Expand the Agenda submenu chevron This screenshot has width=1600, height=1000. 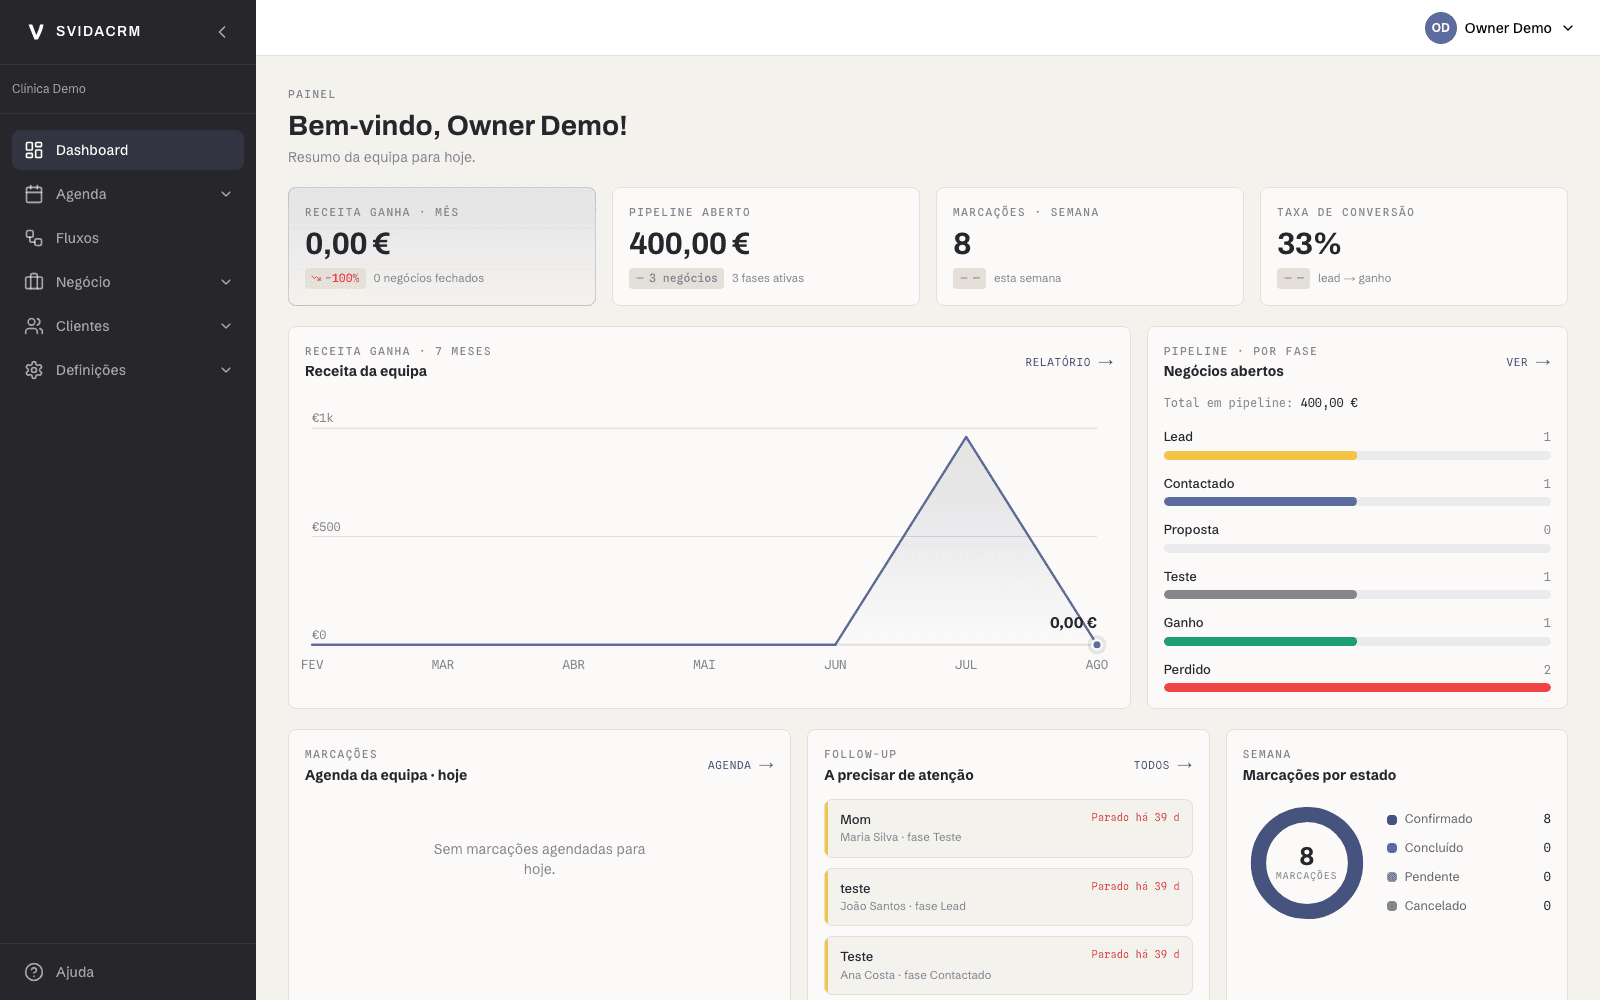pyautogui.click(x=226, y=194)
